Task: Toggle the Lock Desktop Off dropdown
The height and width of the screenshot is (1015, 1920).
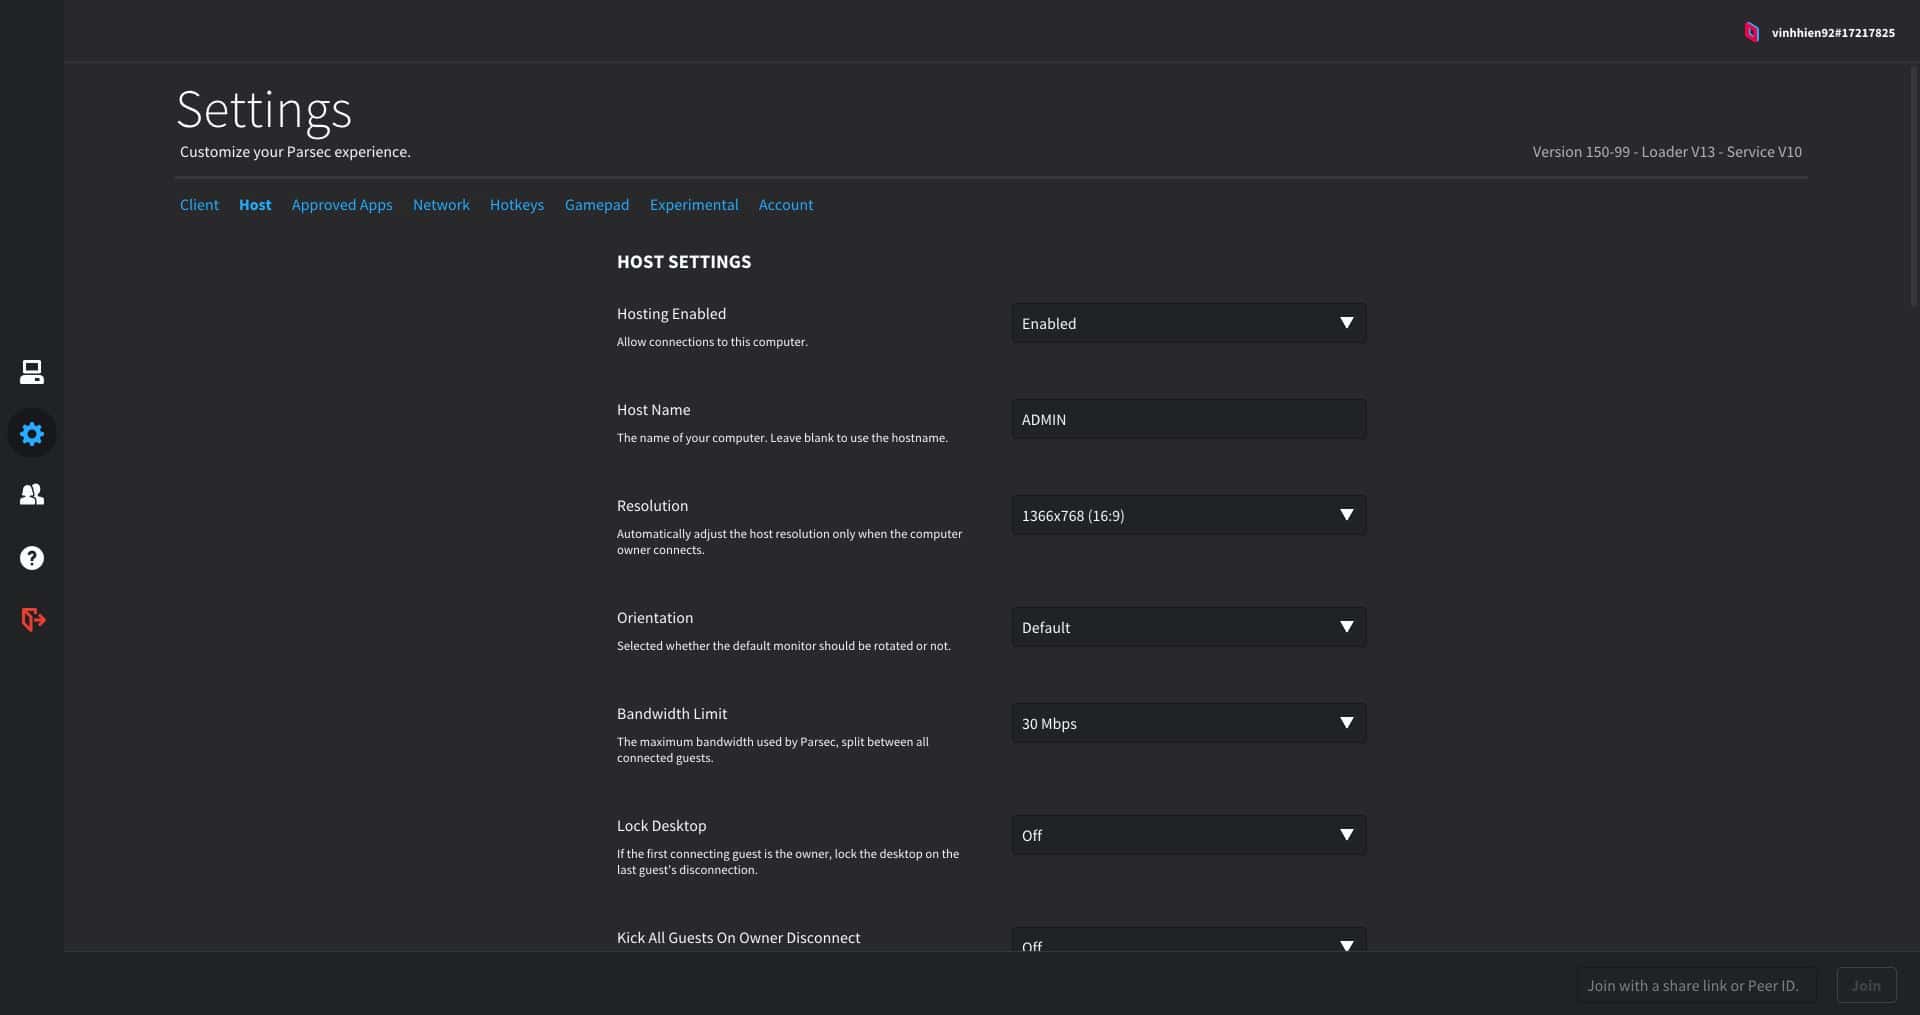Action: point(1188,835)
